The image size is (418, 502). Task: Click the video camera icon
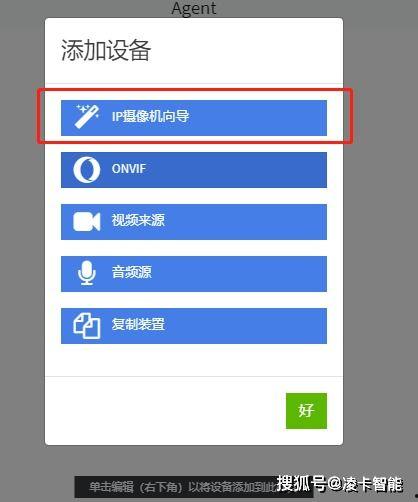pyautogui.click(x=87, y=221)
